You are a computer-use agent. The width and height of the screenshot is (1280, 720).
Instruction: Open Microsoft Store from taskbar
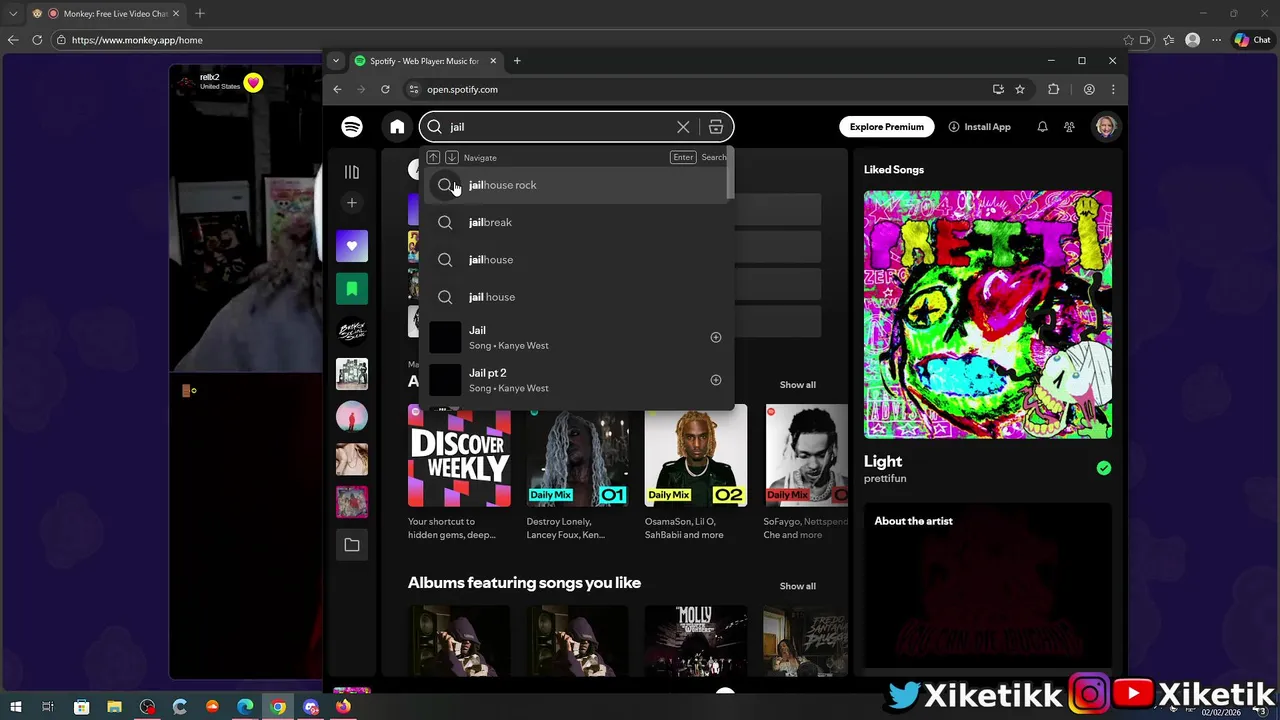tap(81, 707)
